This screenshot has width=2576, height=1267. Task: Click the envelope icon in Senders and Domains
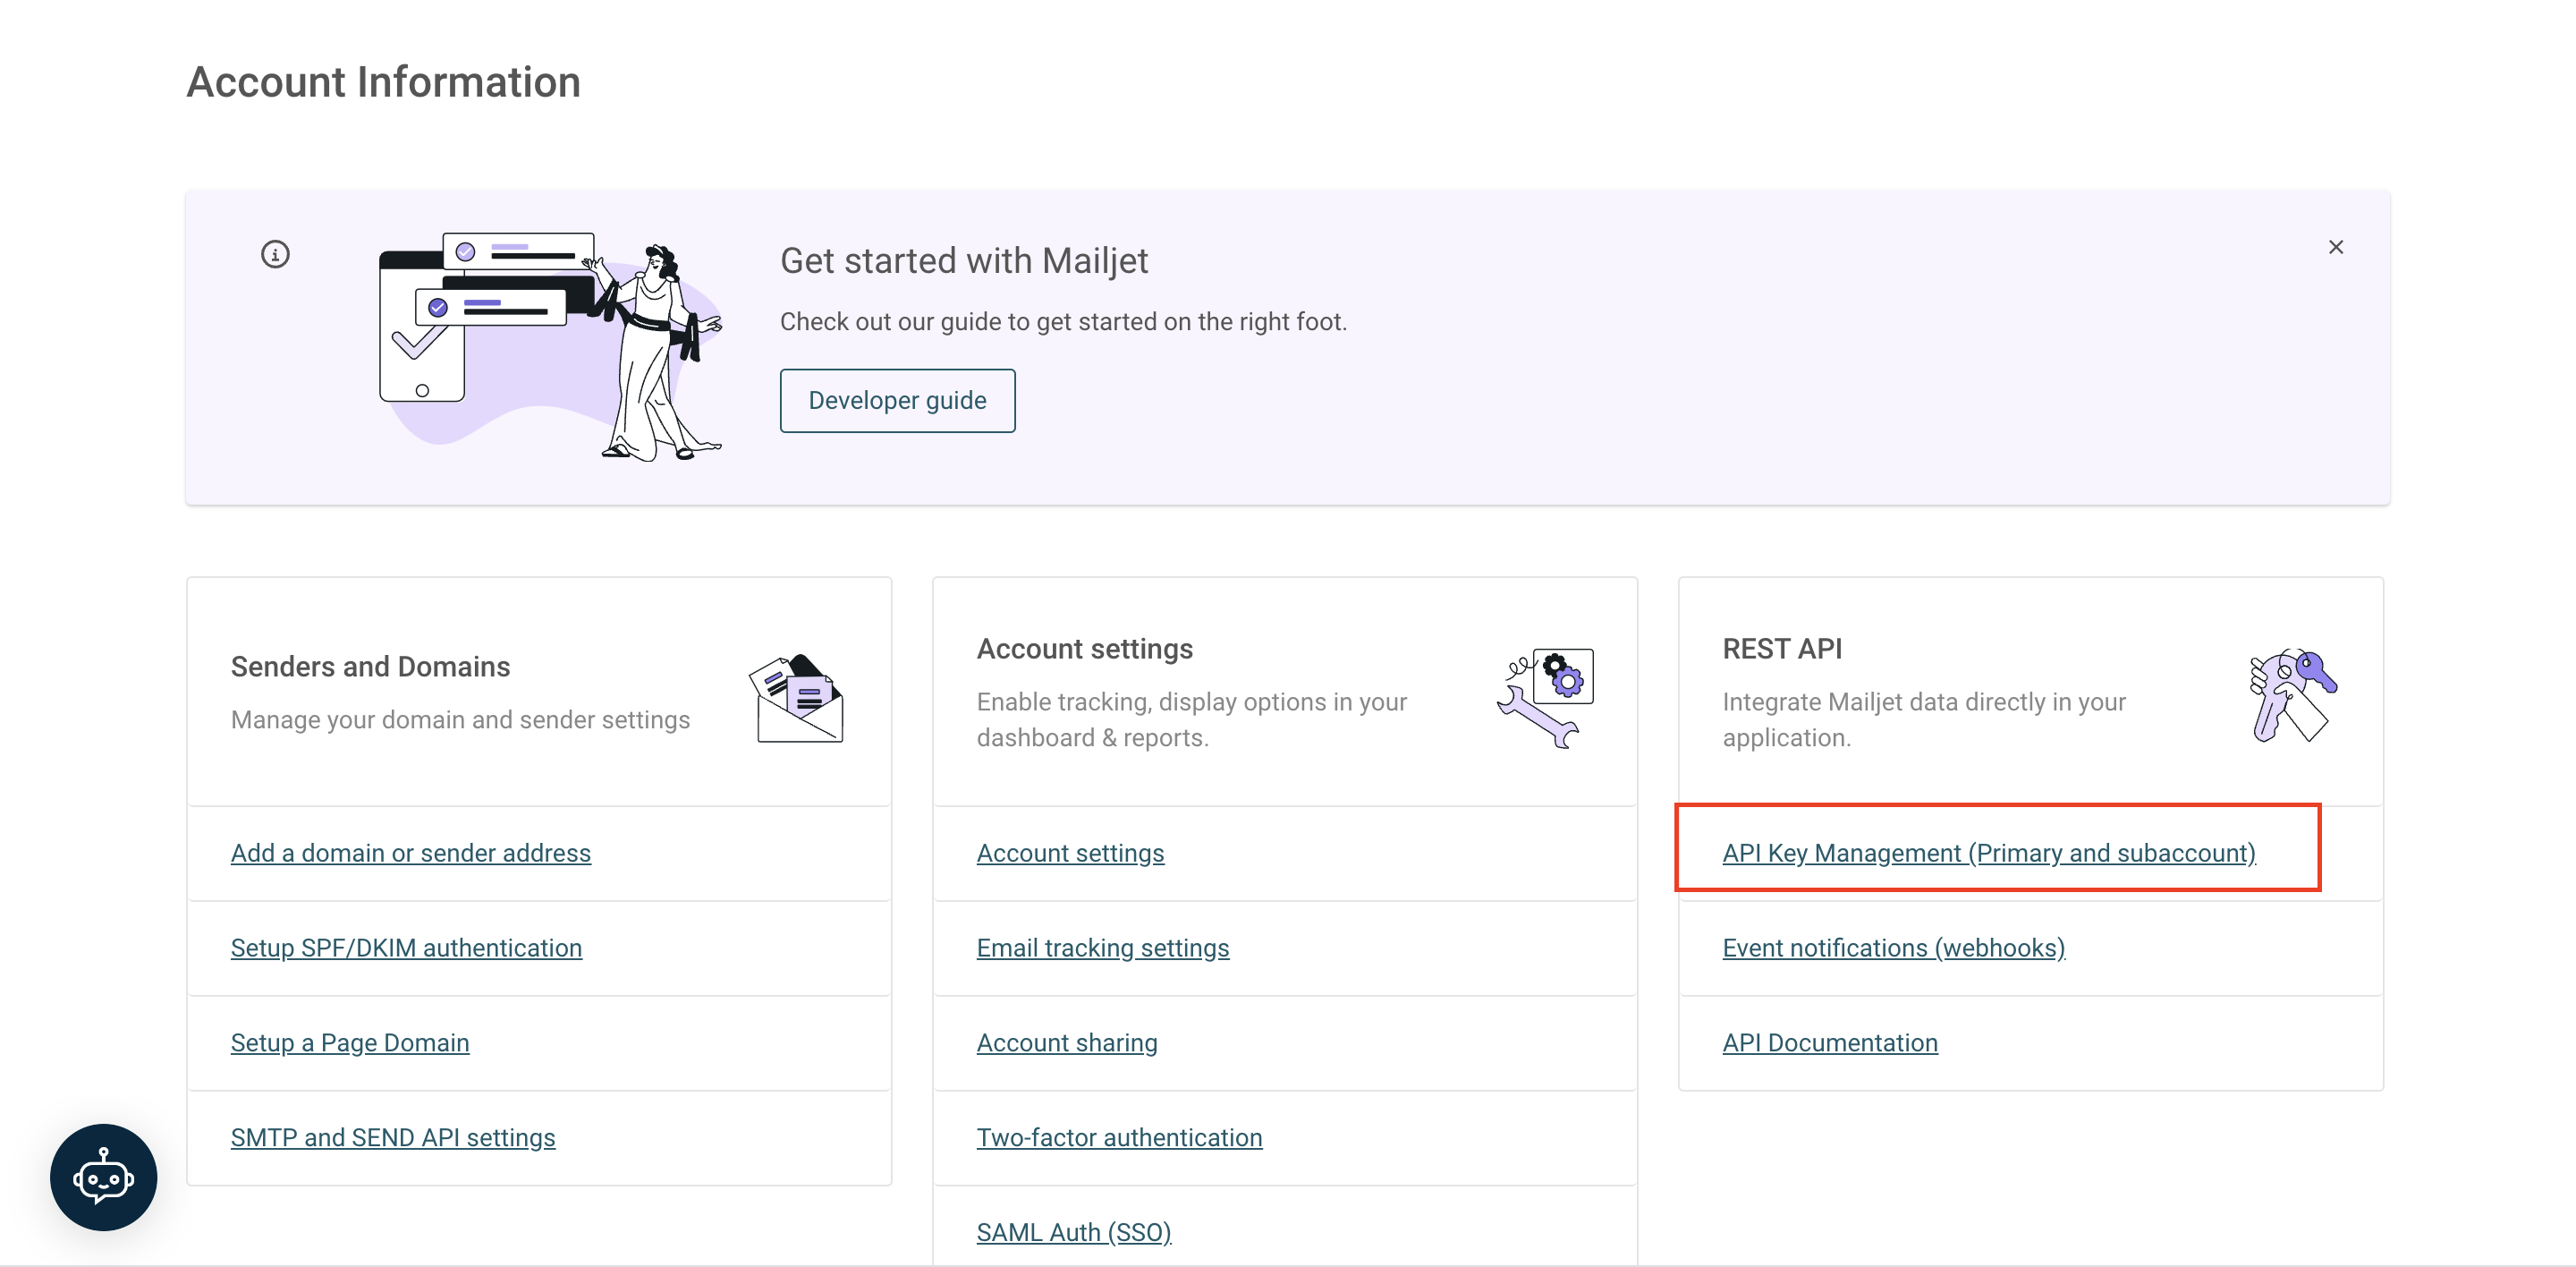point(796,698)
